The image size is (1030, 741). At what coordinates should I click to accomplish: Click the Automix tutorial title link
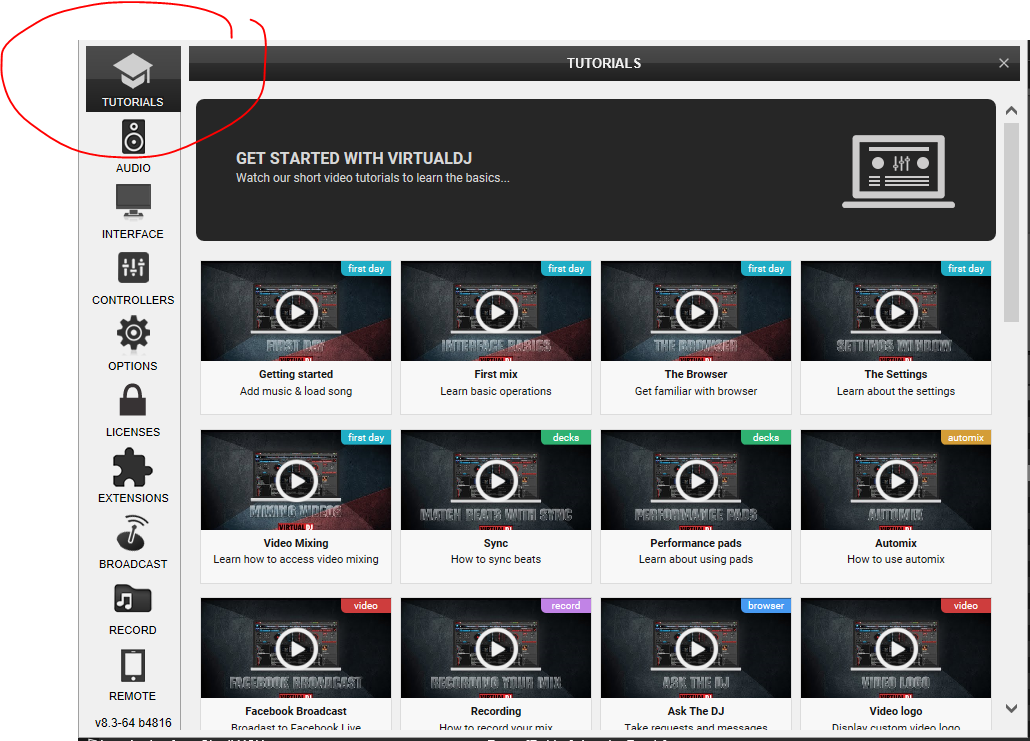point(896,543)
